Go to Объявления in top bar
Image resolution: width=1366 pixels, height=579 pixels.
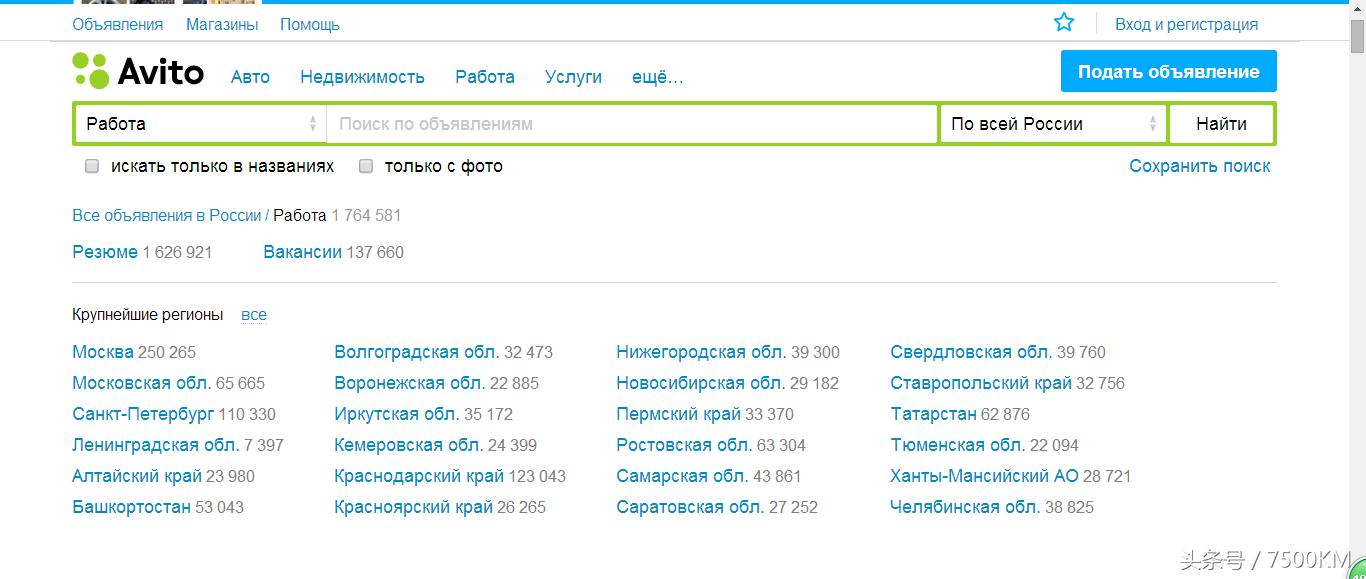coord(118,24)
